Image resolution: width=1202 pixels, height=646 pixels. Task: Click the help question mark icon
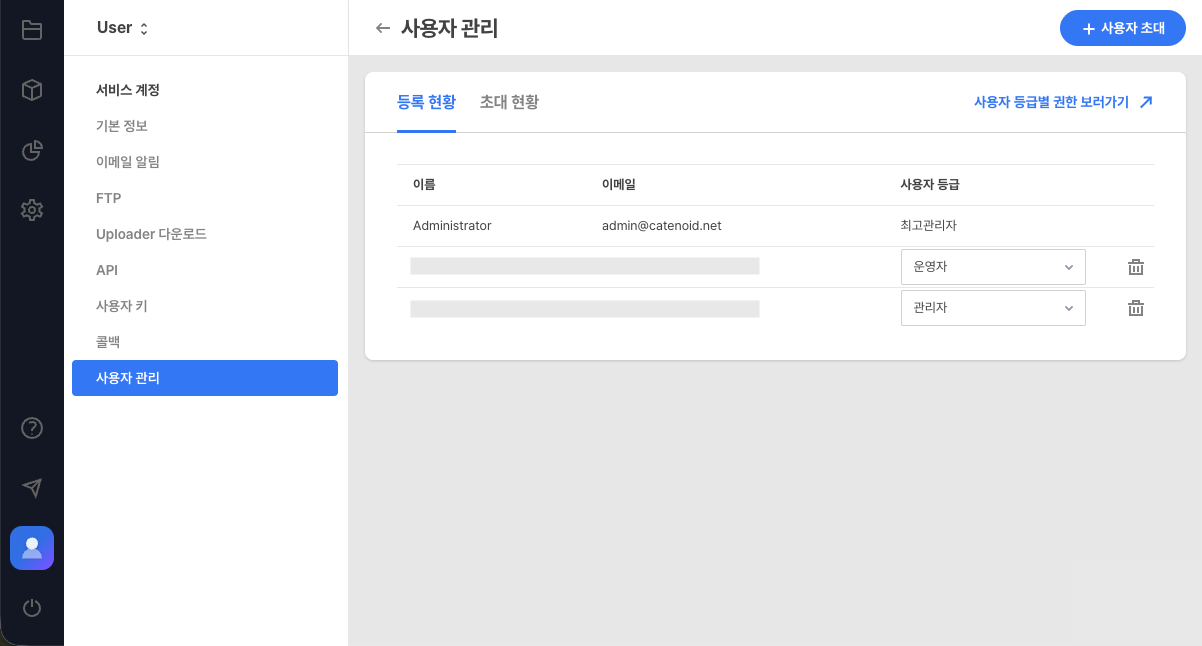pyautogui.click(x=32, y=428)
